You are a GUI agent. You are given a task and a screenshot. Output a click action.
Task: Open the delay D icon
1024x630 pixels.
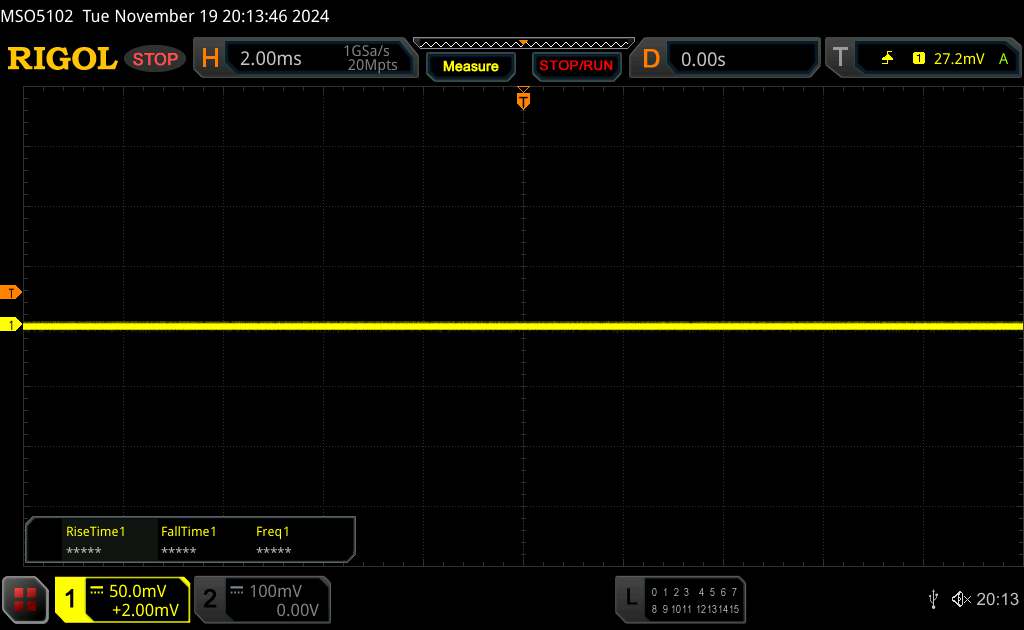[x=650, y=59]
